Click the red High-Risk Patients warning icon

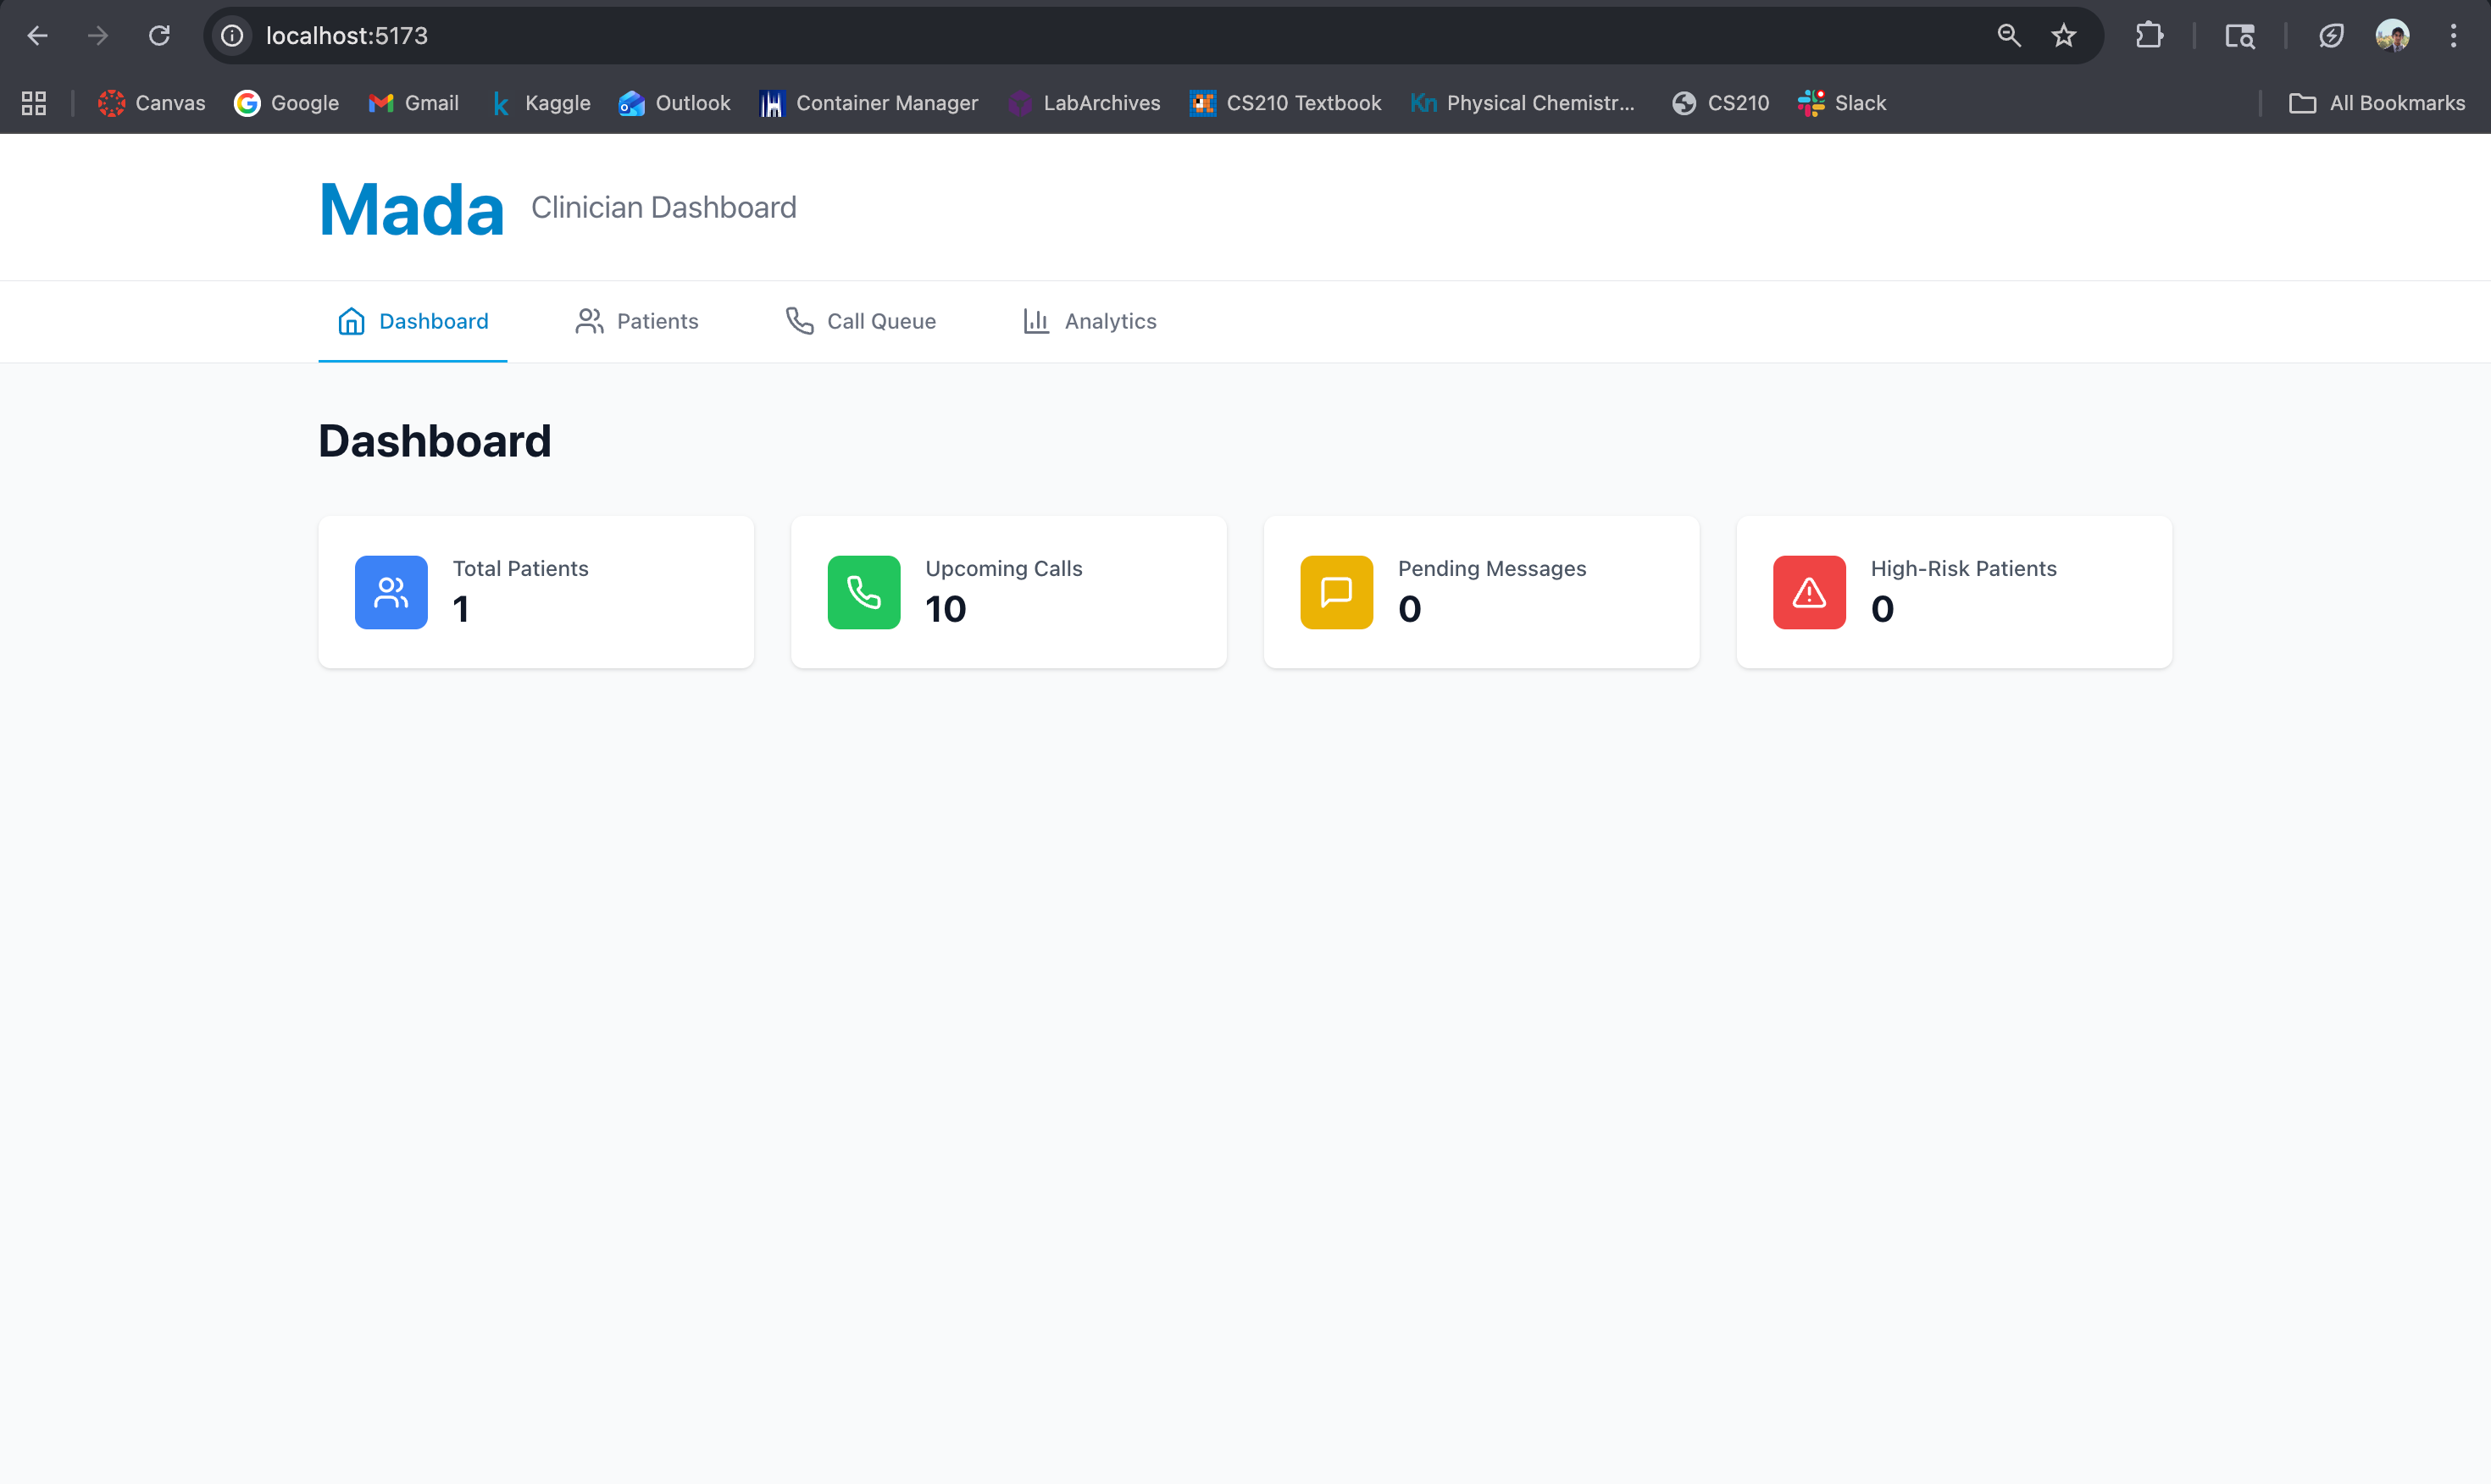[1809, 592]
